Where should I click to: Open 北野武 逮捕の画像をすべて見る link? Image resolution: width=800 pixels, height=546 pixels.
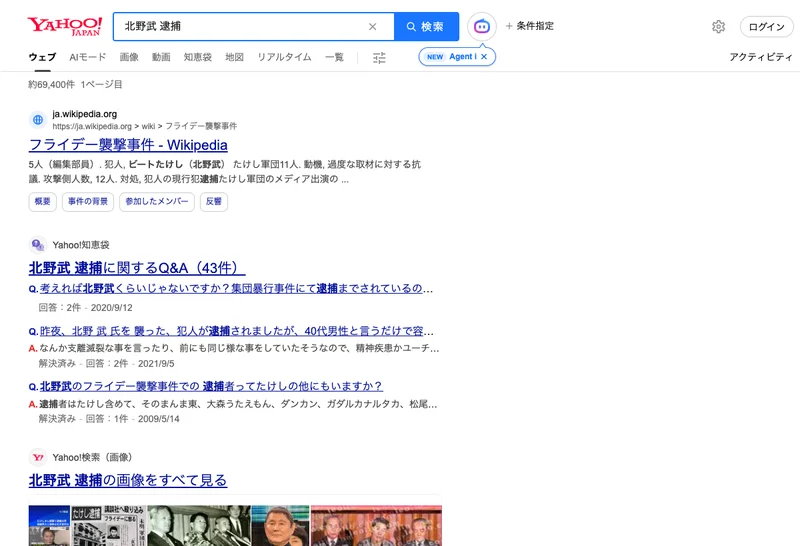128,480
